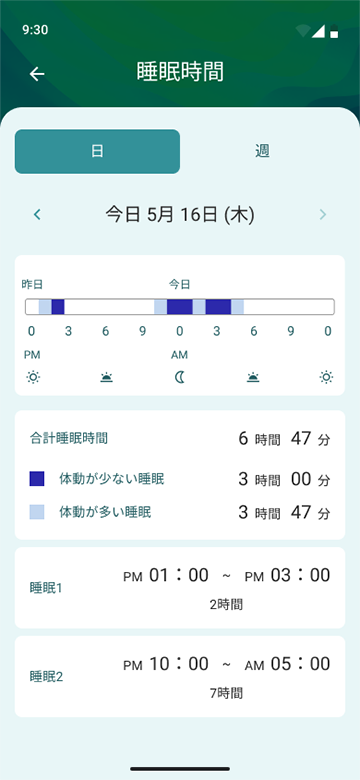Switch to the 週 (week) tab

(x=263, y=152)
